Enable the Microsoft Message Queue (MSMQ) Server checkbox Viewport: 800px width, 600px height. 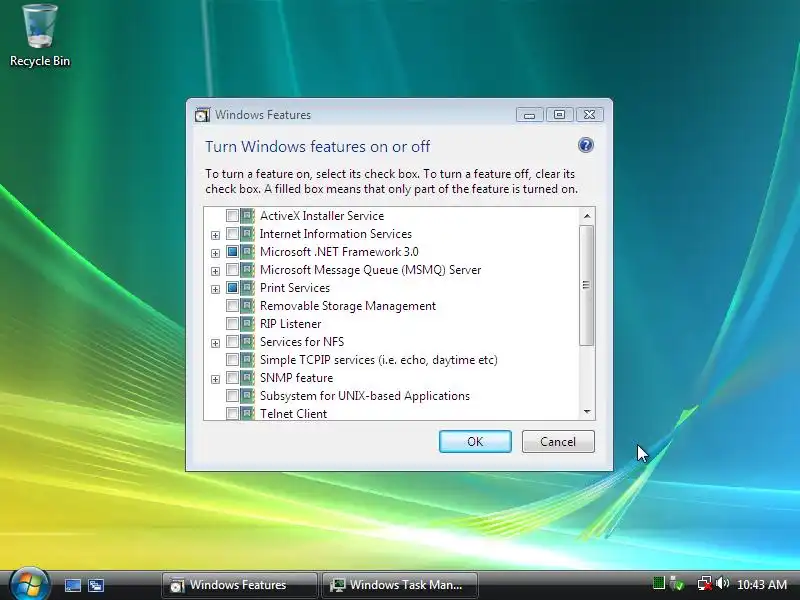(x=232, y=270)
